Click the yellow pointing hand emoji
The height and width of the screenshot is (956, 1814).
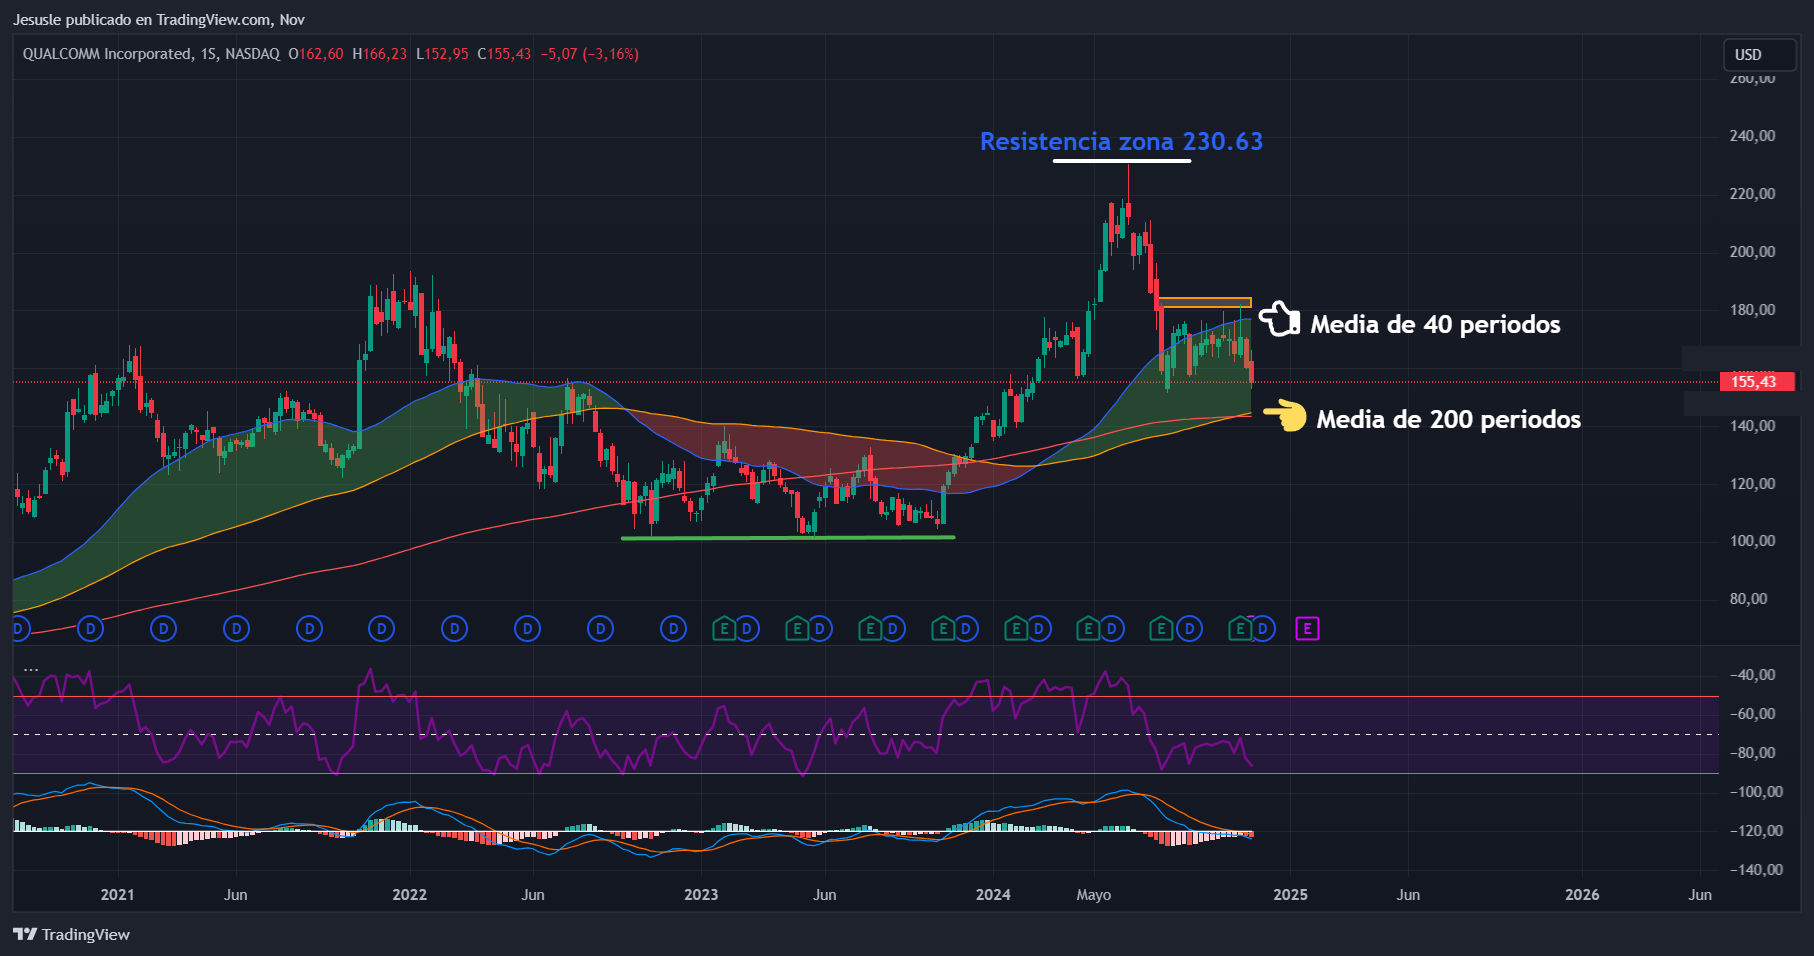click(x=1285, y=415)
